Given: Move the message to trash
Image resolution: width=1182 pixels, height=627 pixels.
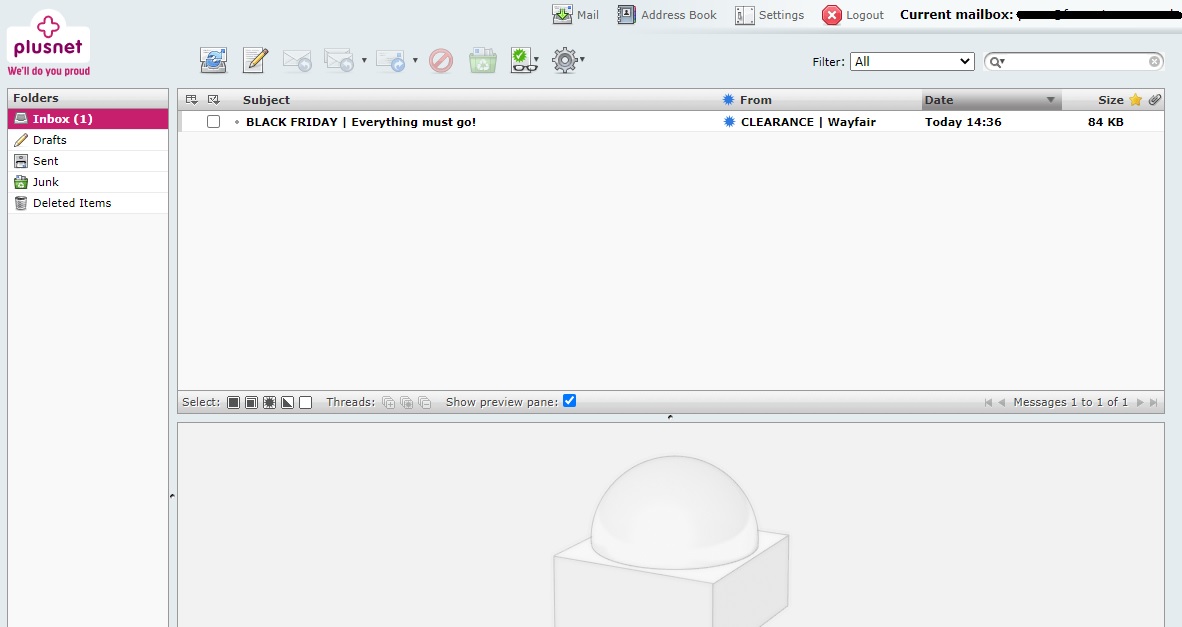Looking at the screenshot, I should point(482,60).
